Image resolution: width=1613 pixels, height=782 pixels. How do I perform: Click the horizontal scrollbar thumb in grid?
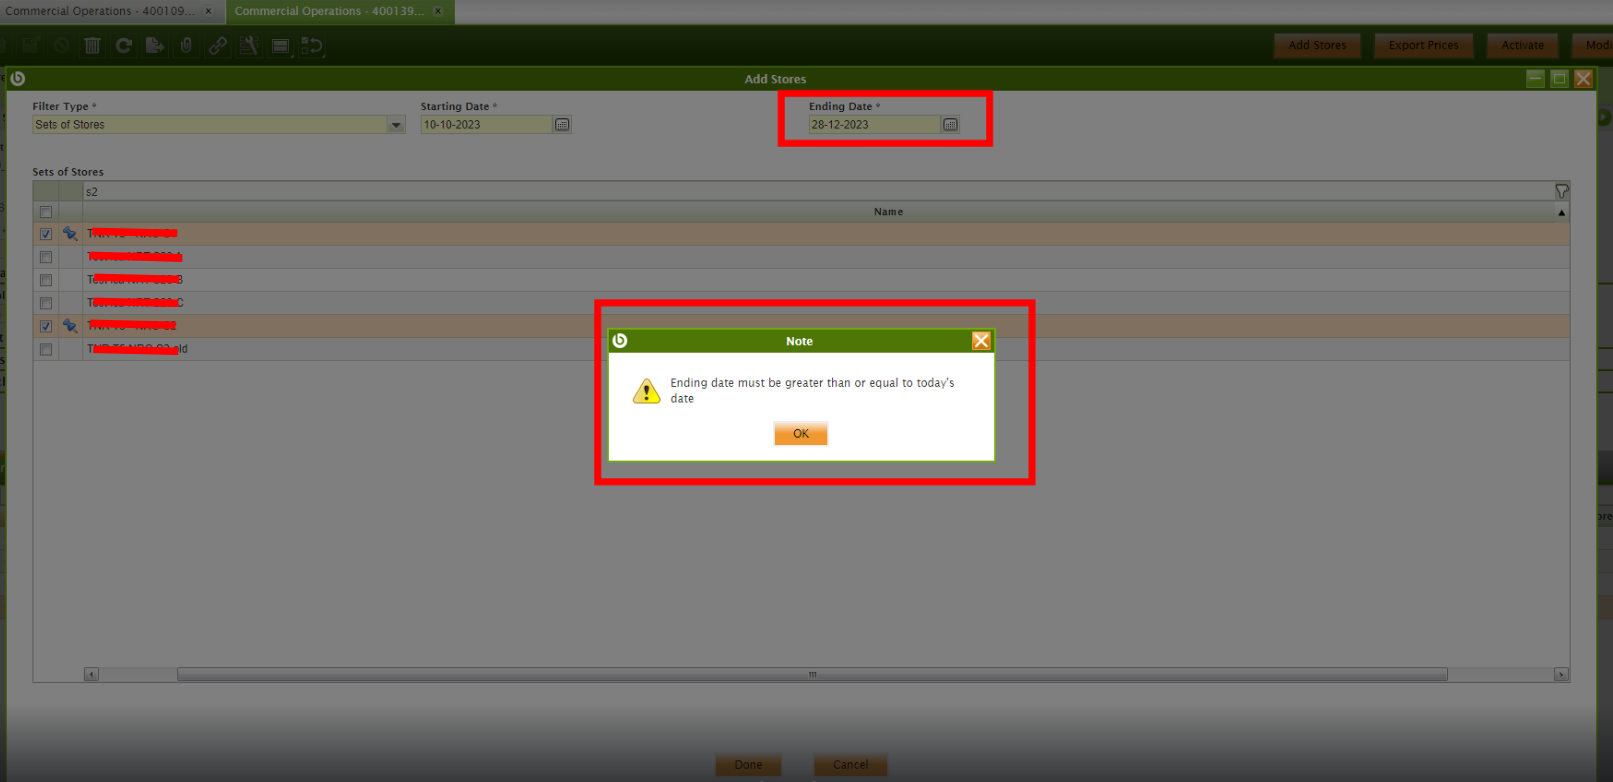pyautogui.click(x=812, y=674)
